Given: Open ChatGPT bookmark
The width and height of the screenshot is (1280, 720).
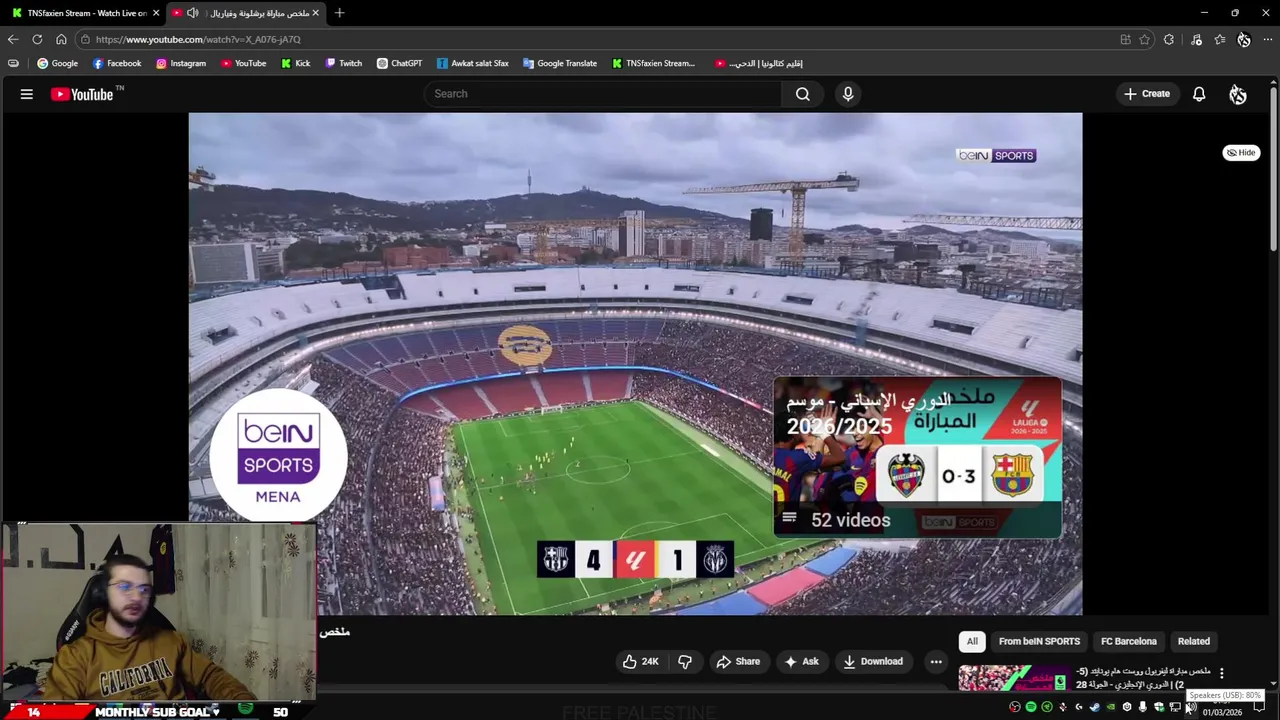Looking at the screenshot, I should pyautogui.click(x=399, y=63).
